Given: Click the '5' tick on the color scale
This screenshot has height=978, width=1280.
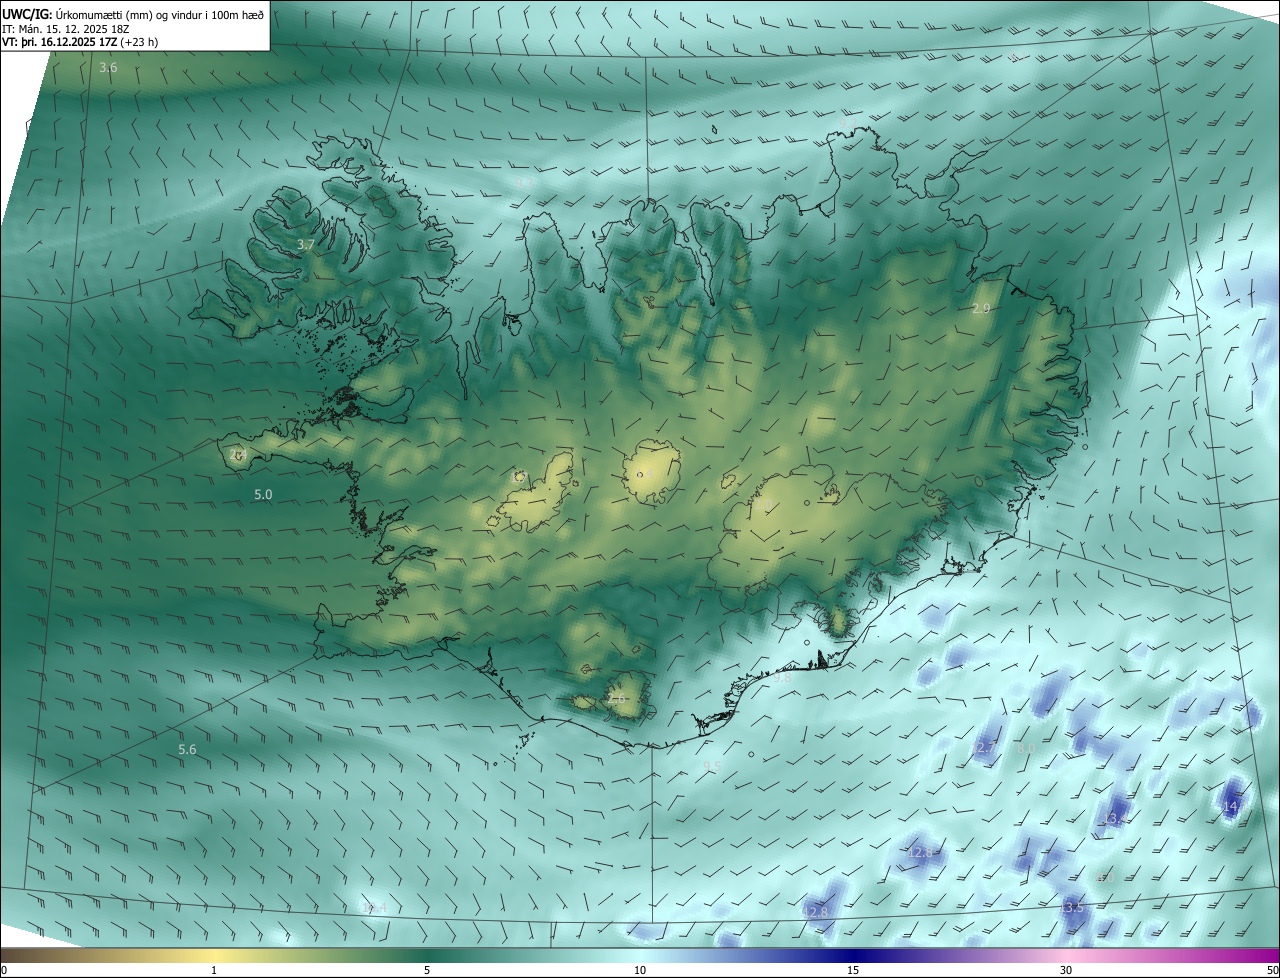Looking at the screenshot, I should pyautogui.click(x=427, y=971).
